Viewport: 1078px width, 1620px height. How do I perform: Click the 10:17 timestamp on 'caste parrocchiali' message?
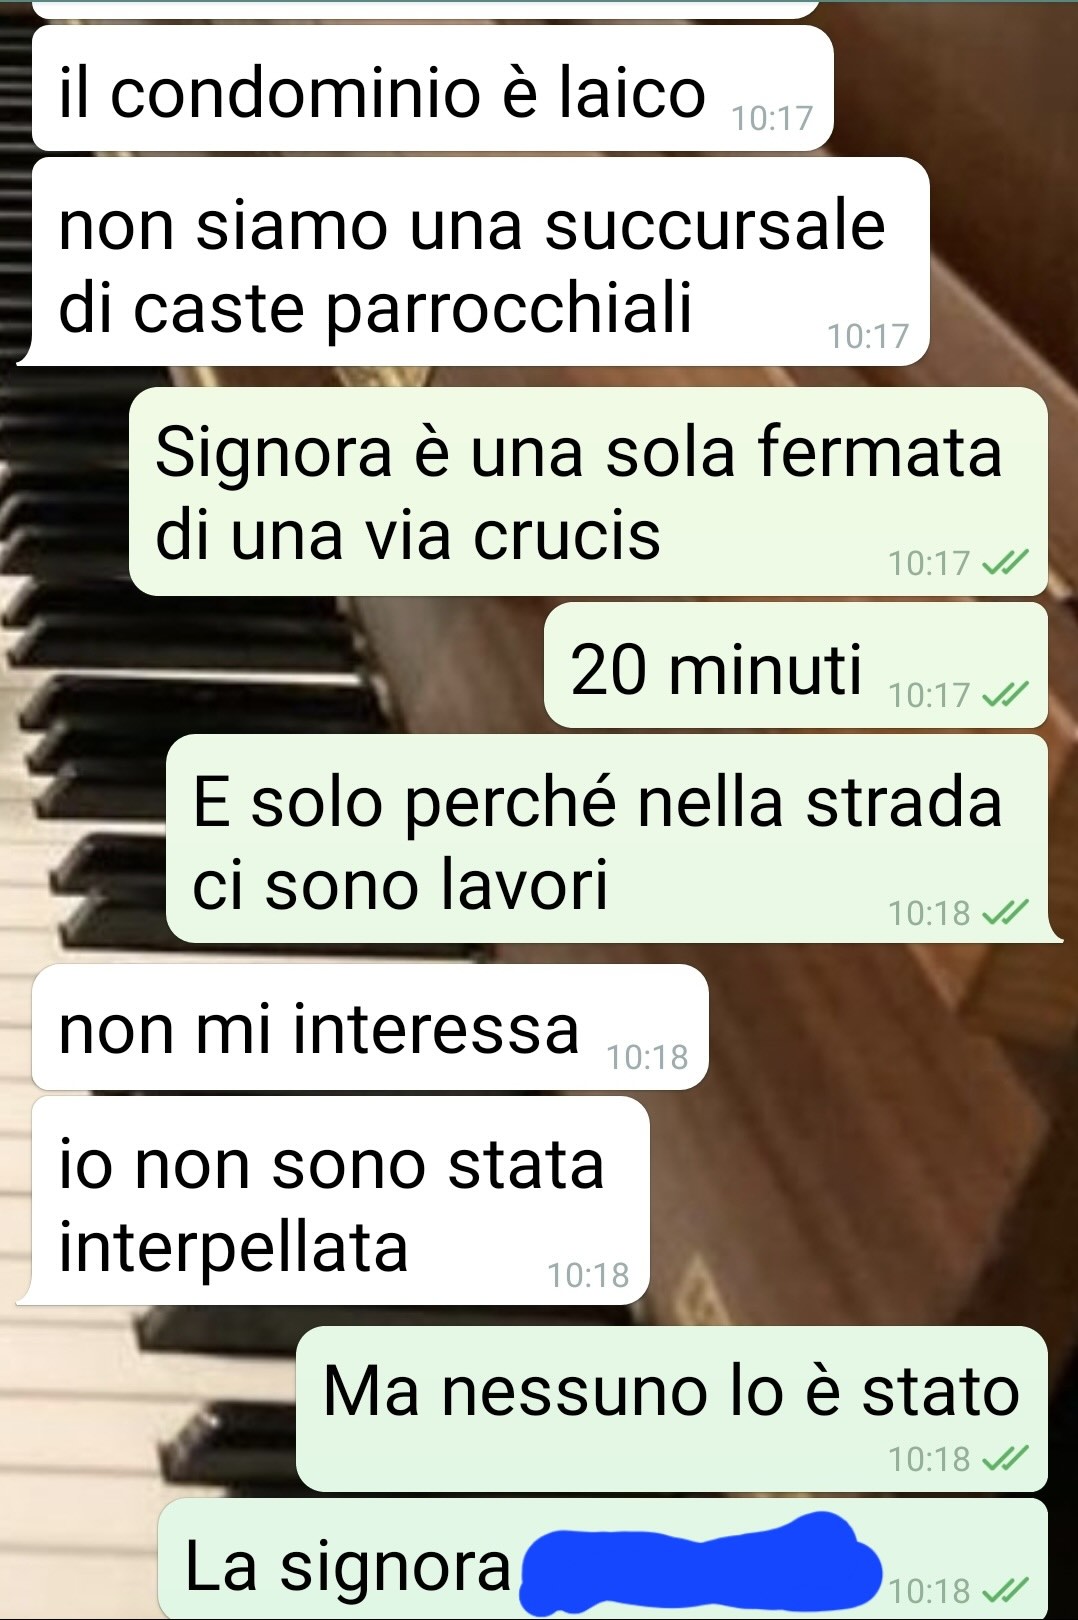868,336
